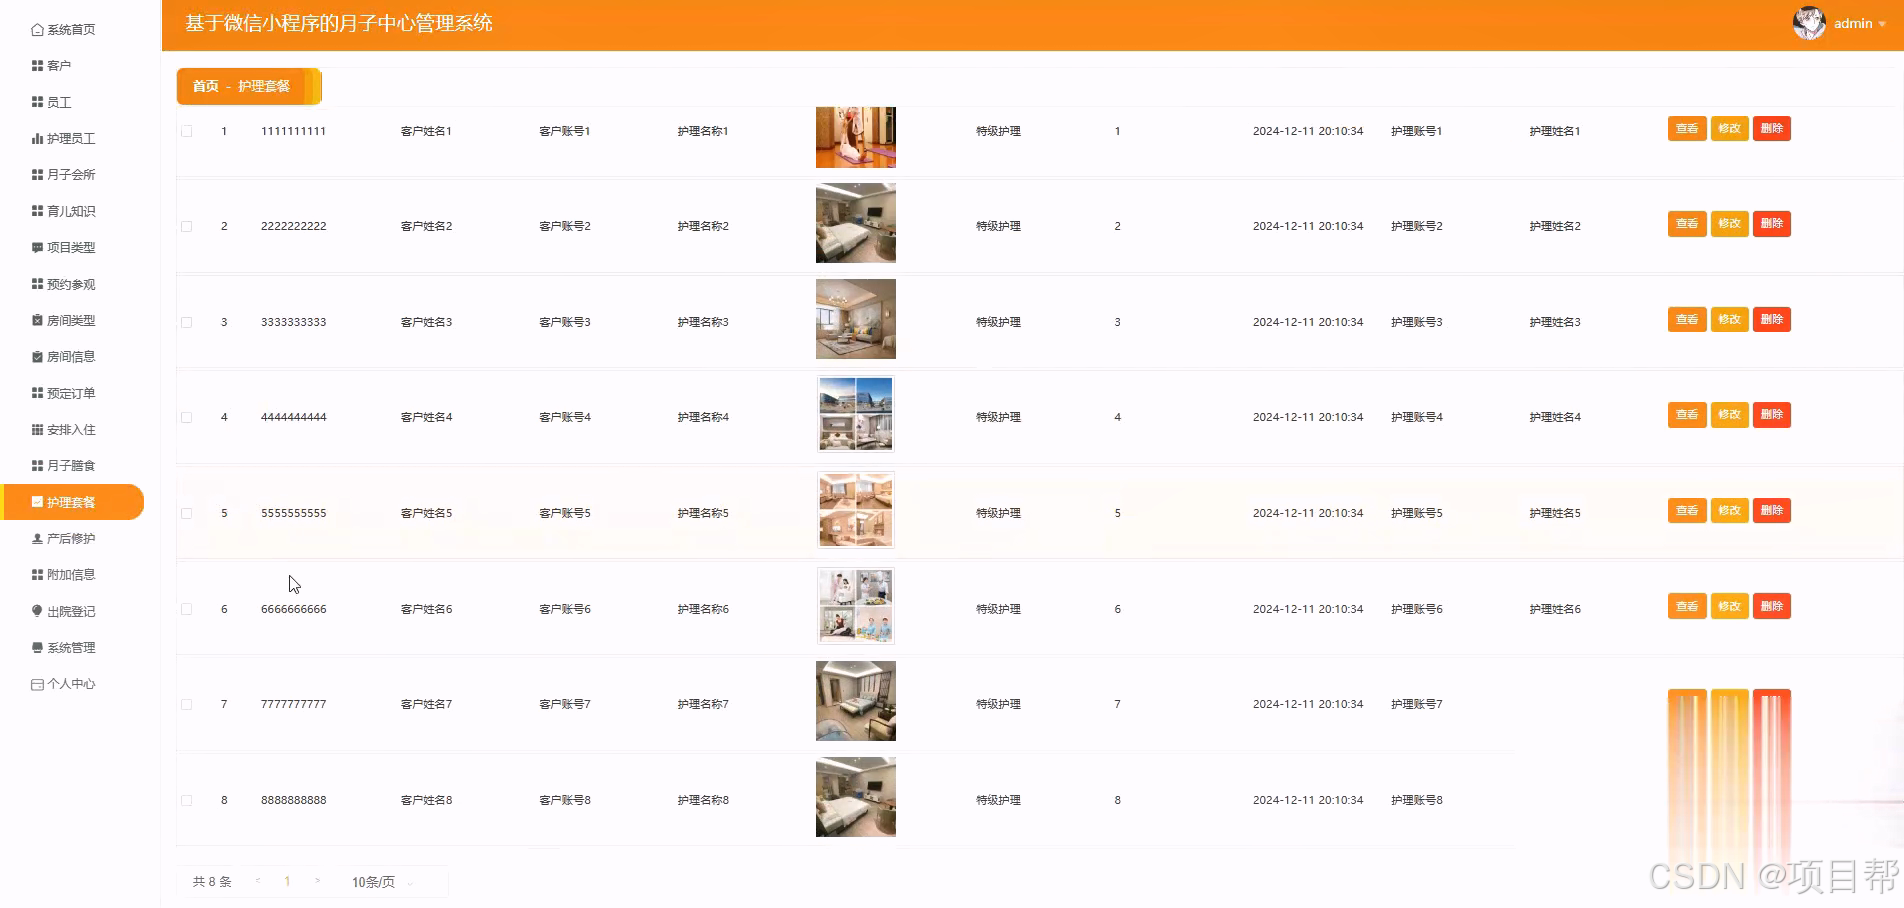Open the 10条/页 page size dropdown

(x=383, y=882)
